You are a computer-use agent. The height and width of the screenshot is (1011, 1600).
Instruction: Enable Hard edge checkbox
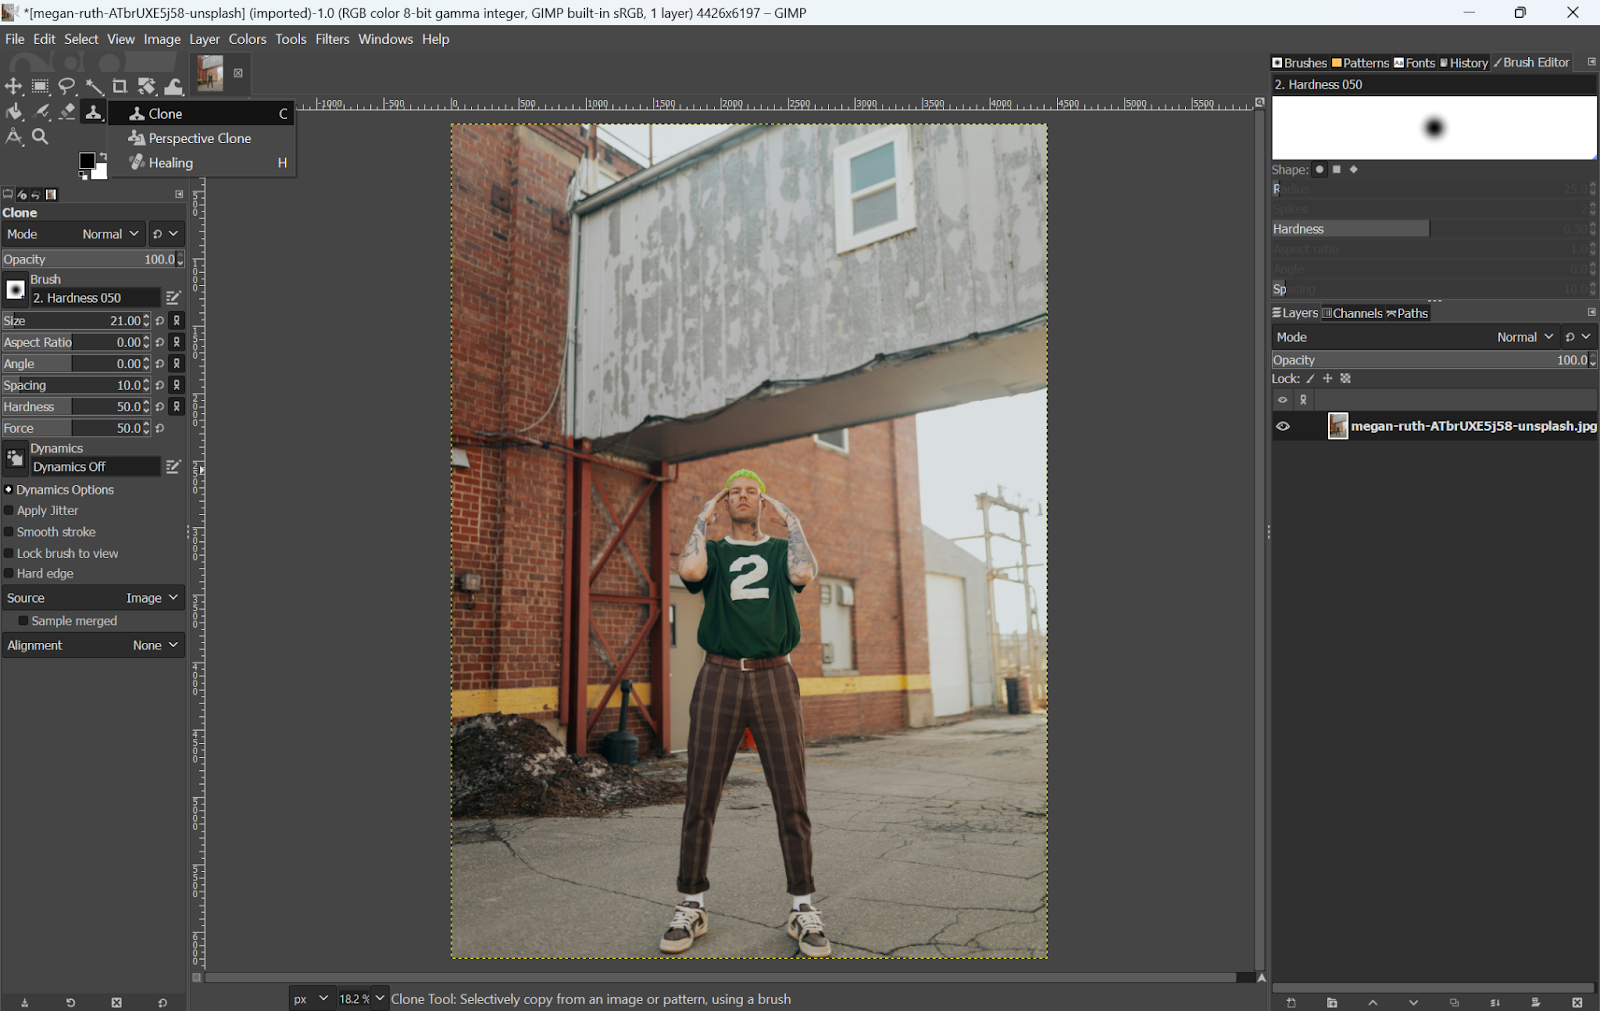click(9, 574)
